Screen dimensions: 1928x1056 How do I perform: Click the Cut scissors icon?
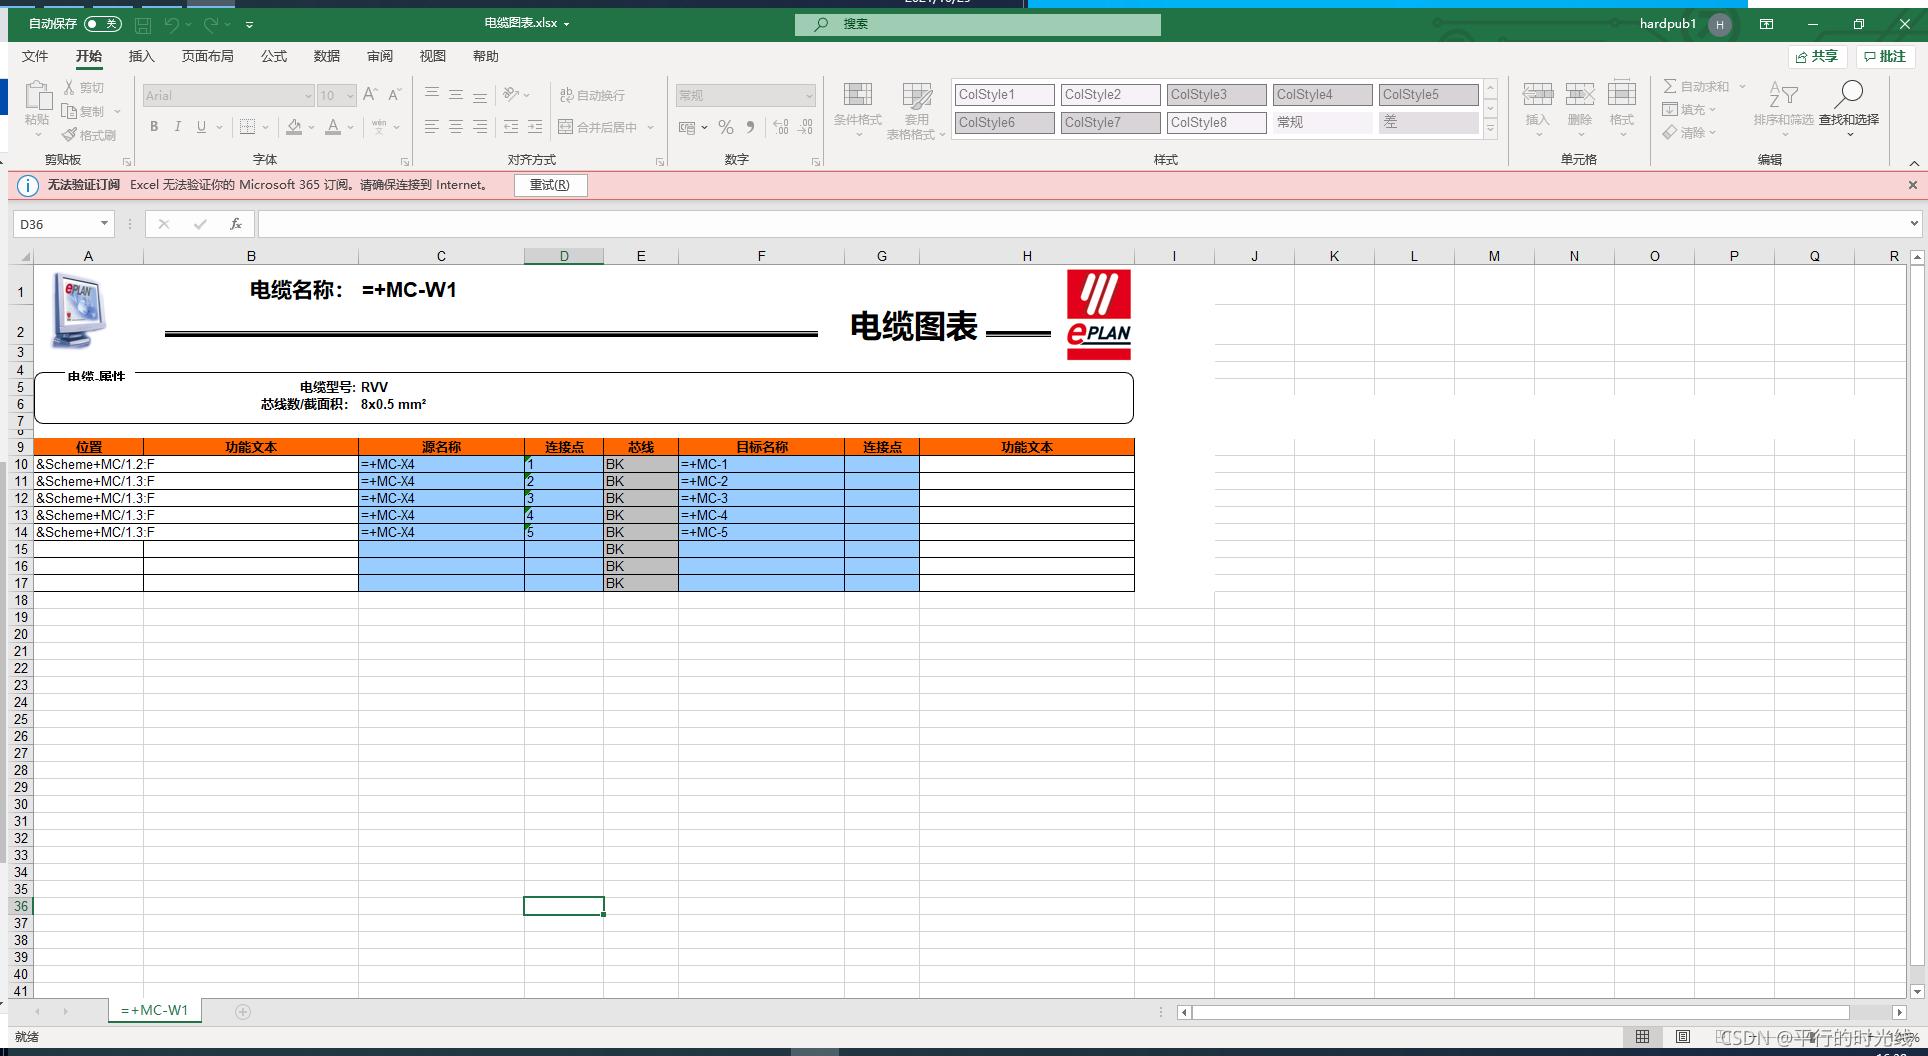point(69,88)
